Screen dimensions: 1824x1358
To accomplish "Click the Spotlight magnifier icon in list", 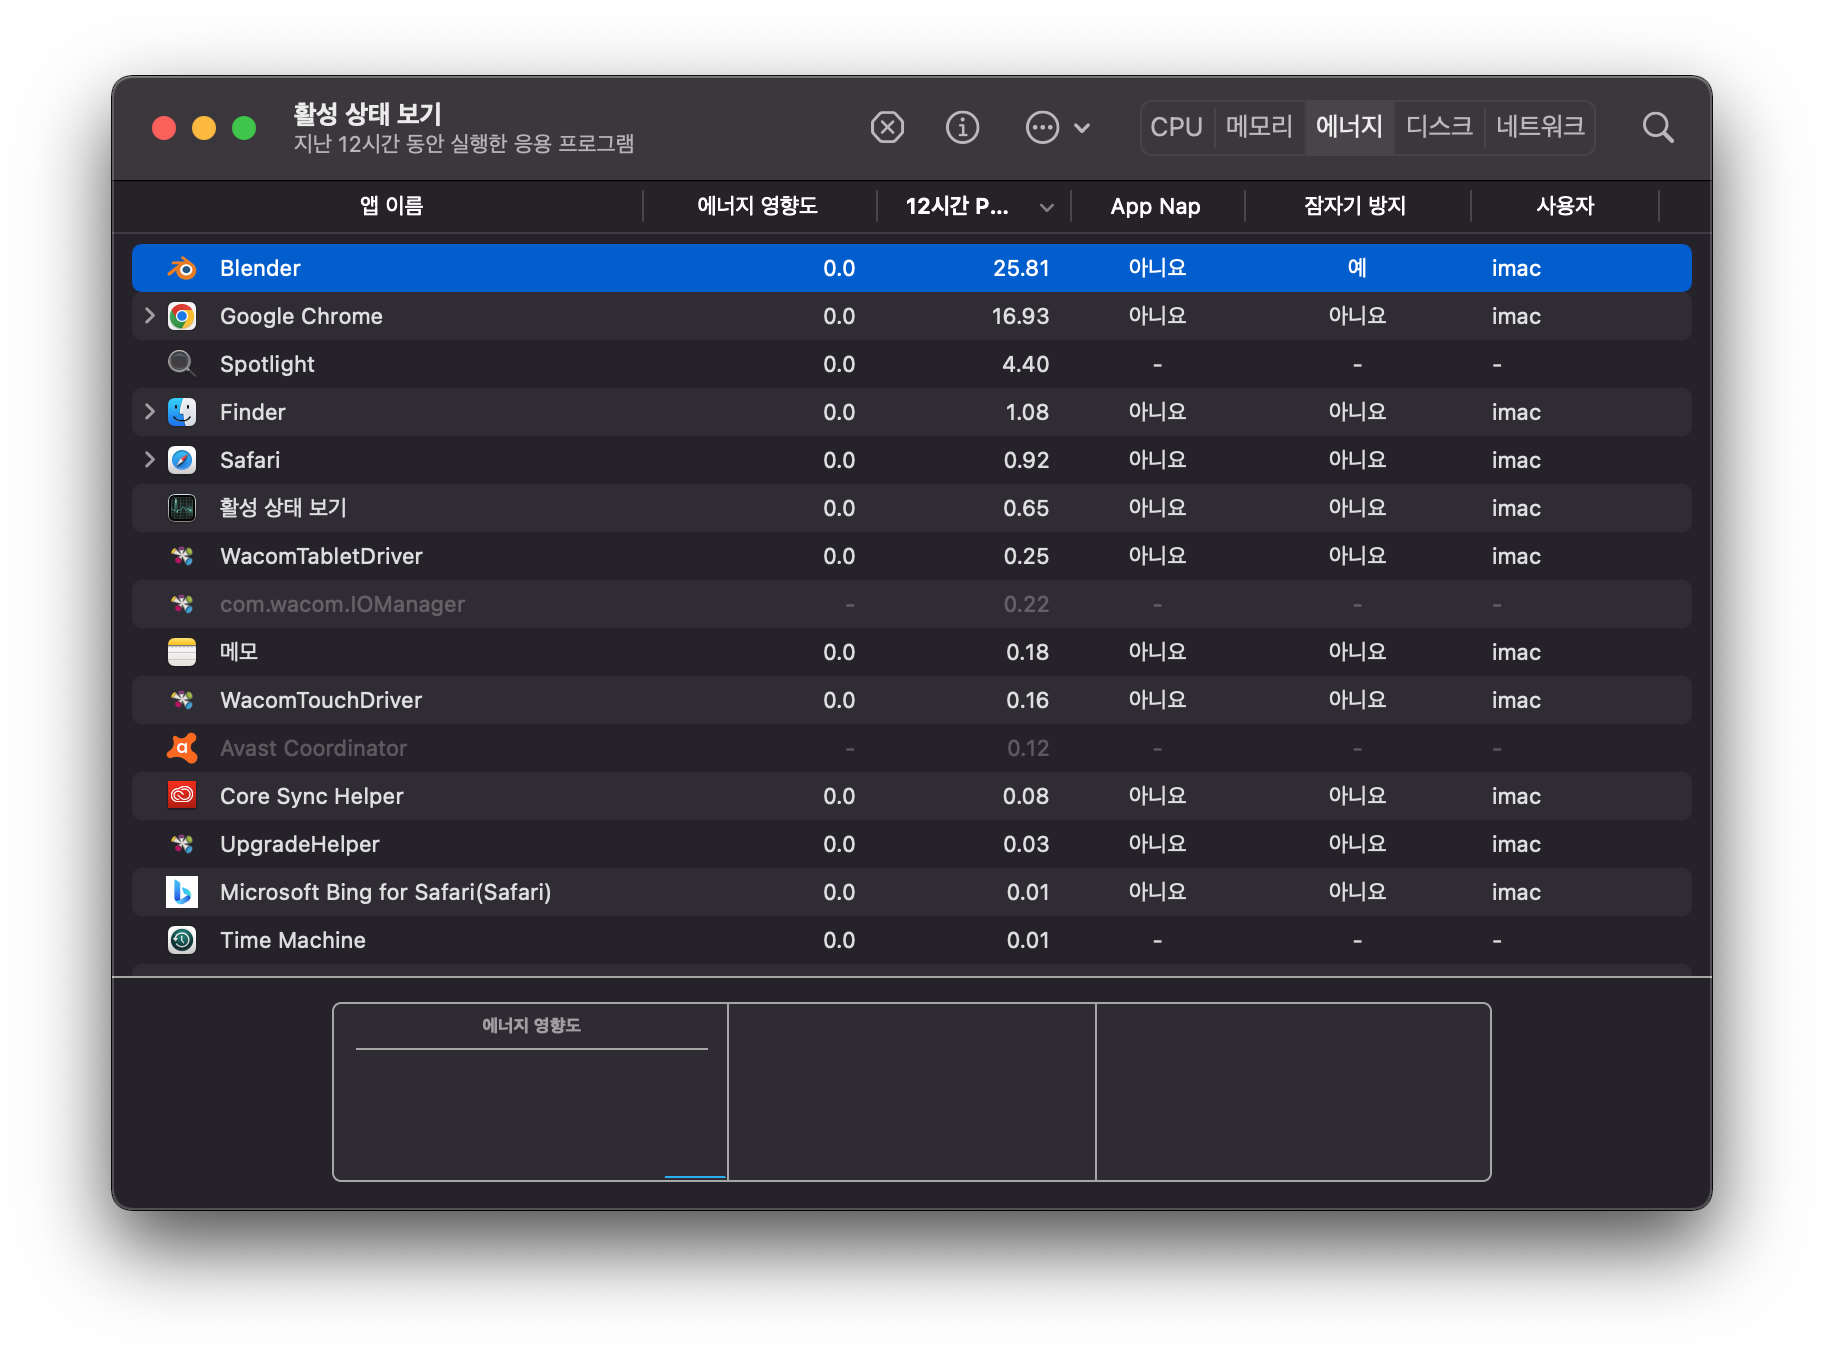I will (x=182, y=364).
